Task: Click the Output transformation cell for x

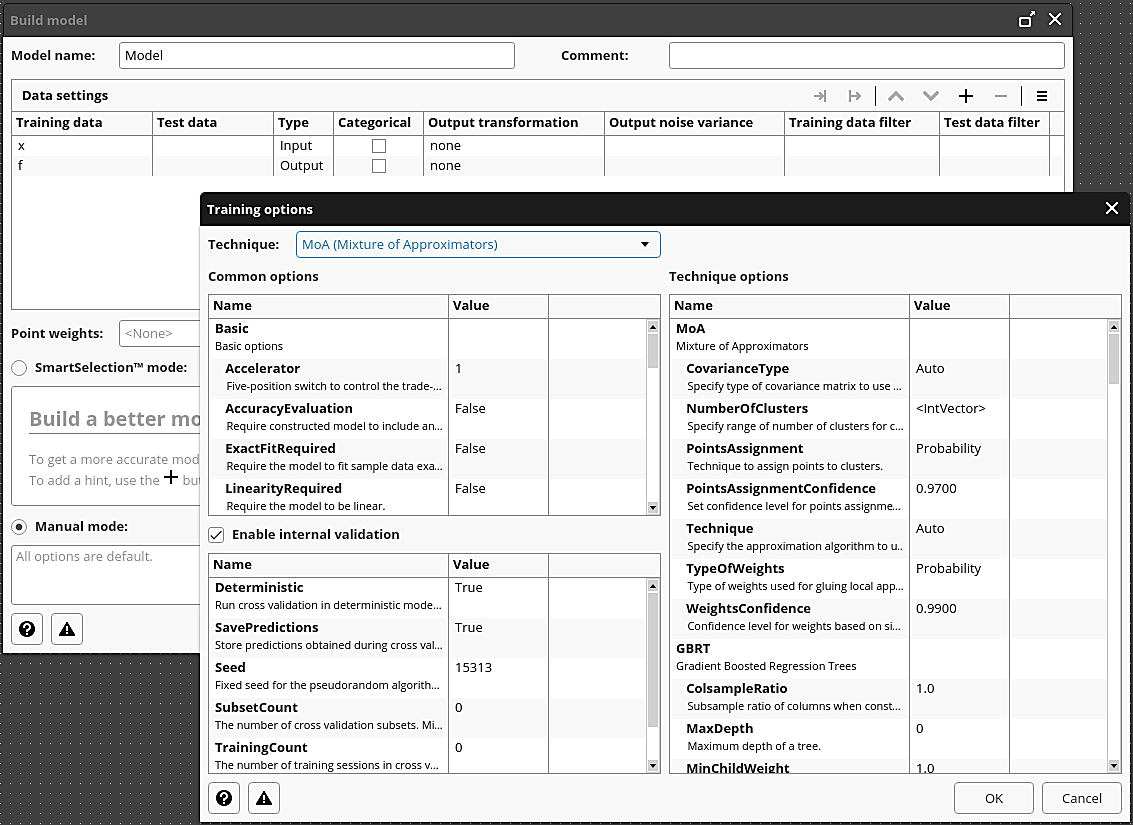Action: tap(513, 146)
